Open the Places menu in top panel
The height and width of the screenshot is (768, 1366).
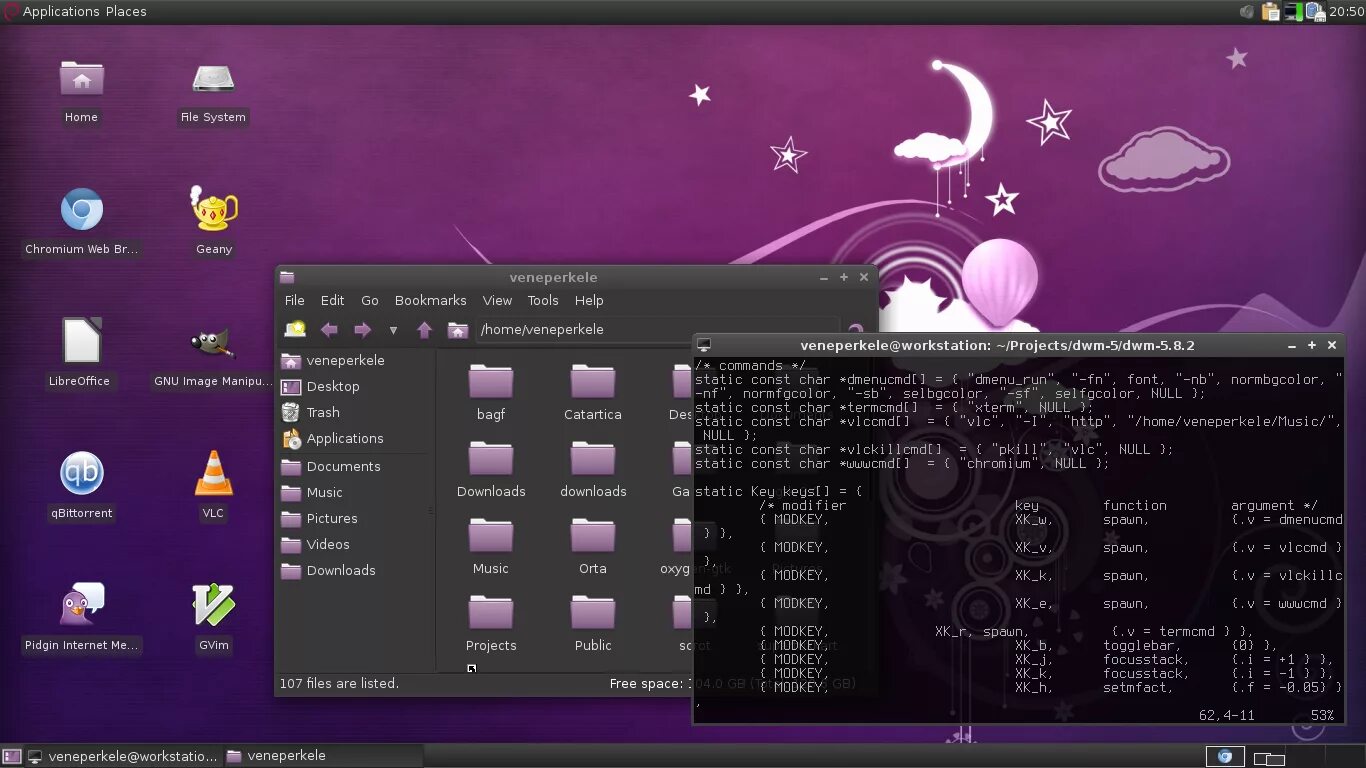126,11
